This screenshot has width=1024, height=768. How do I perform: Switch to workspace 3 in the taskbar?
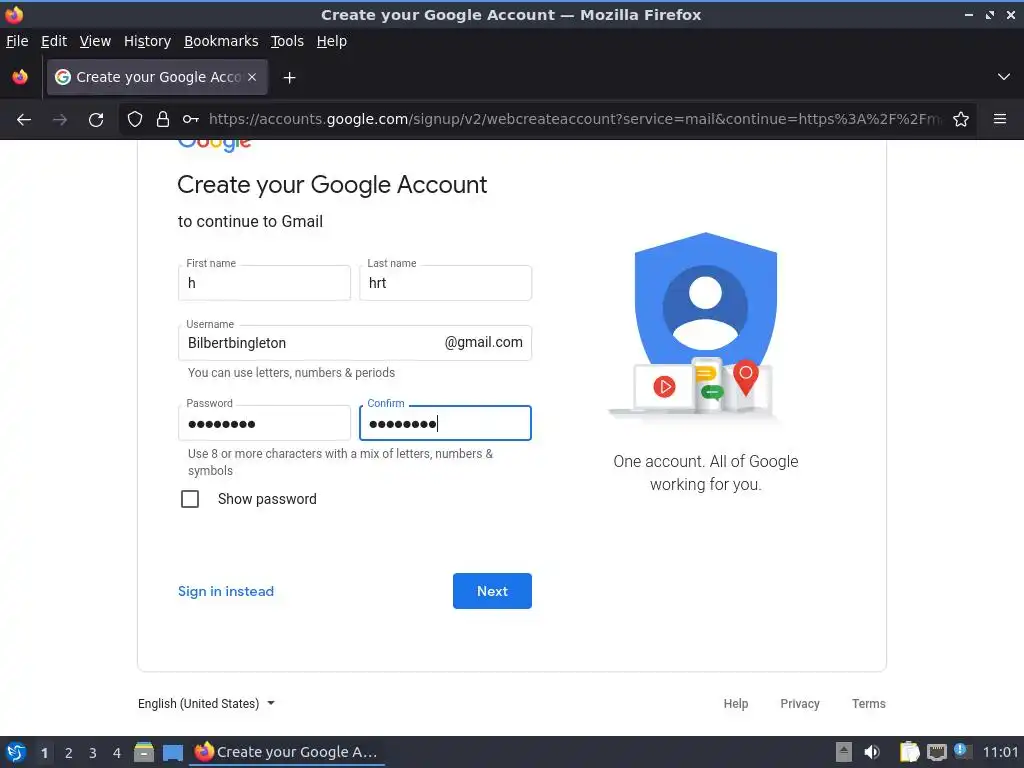(93, 753)
